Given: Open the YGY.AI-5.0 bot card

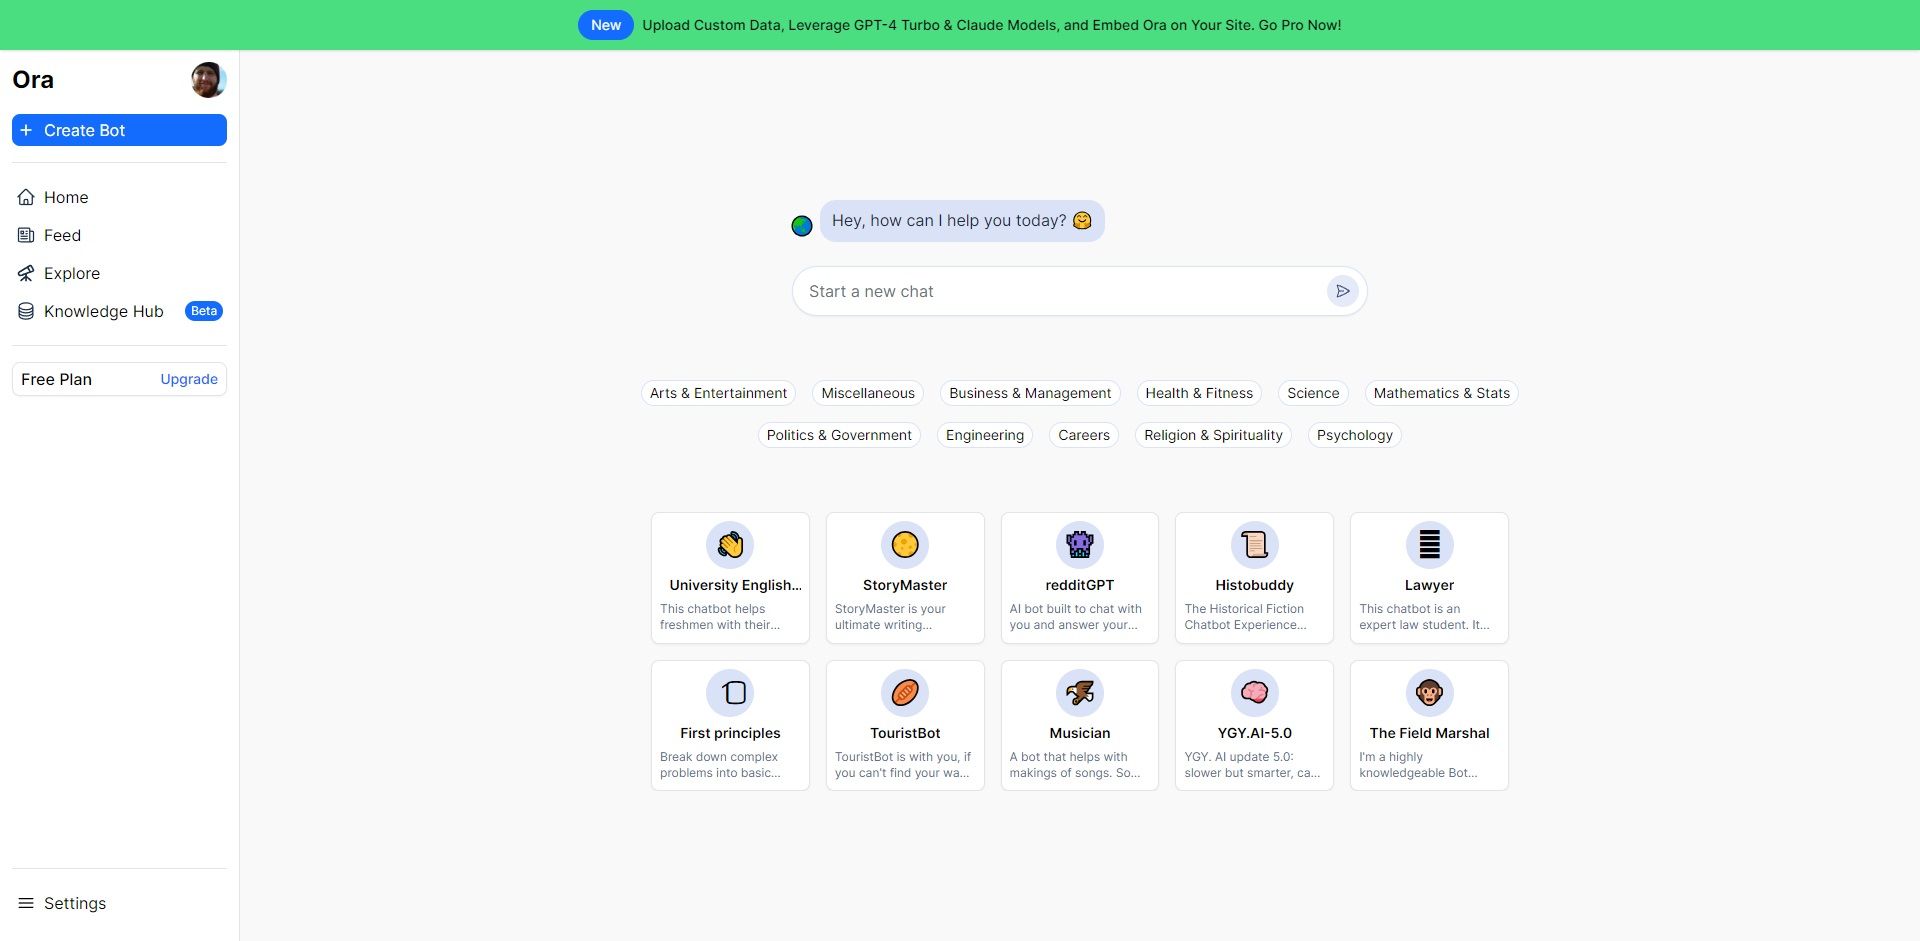Looking at the screenshot, I should click(x=1253, y=725).
